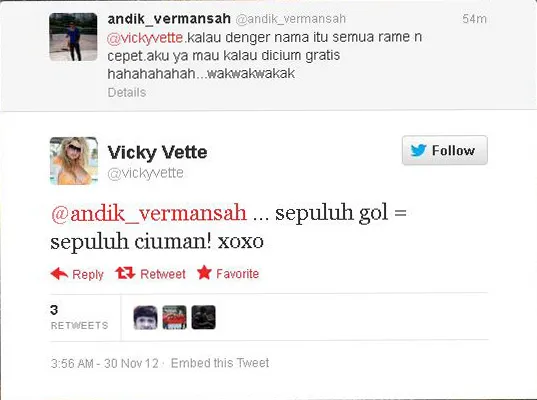This screenshot has height=400, width=537.
Task: Follow Vicky Vette
Action: tap(445, 150)
